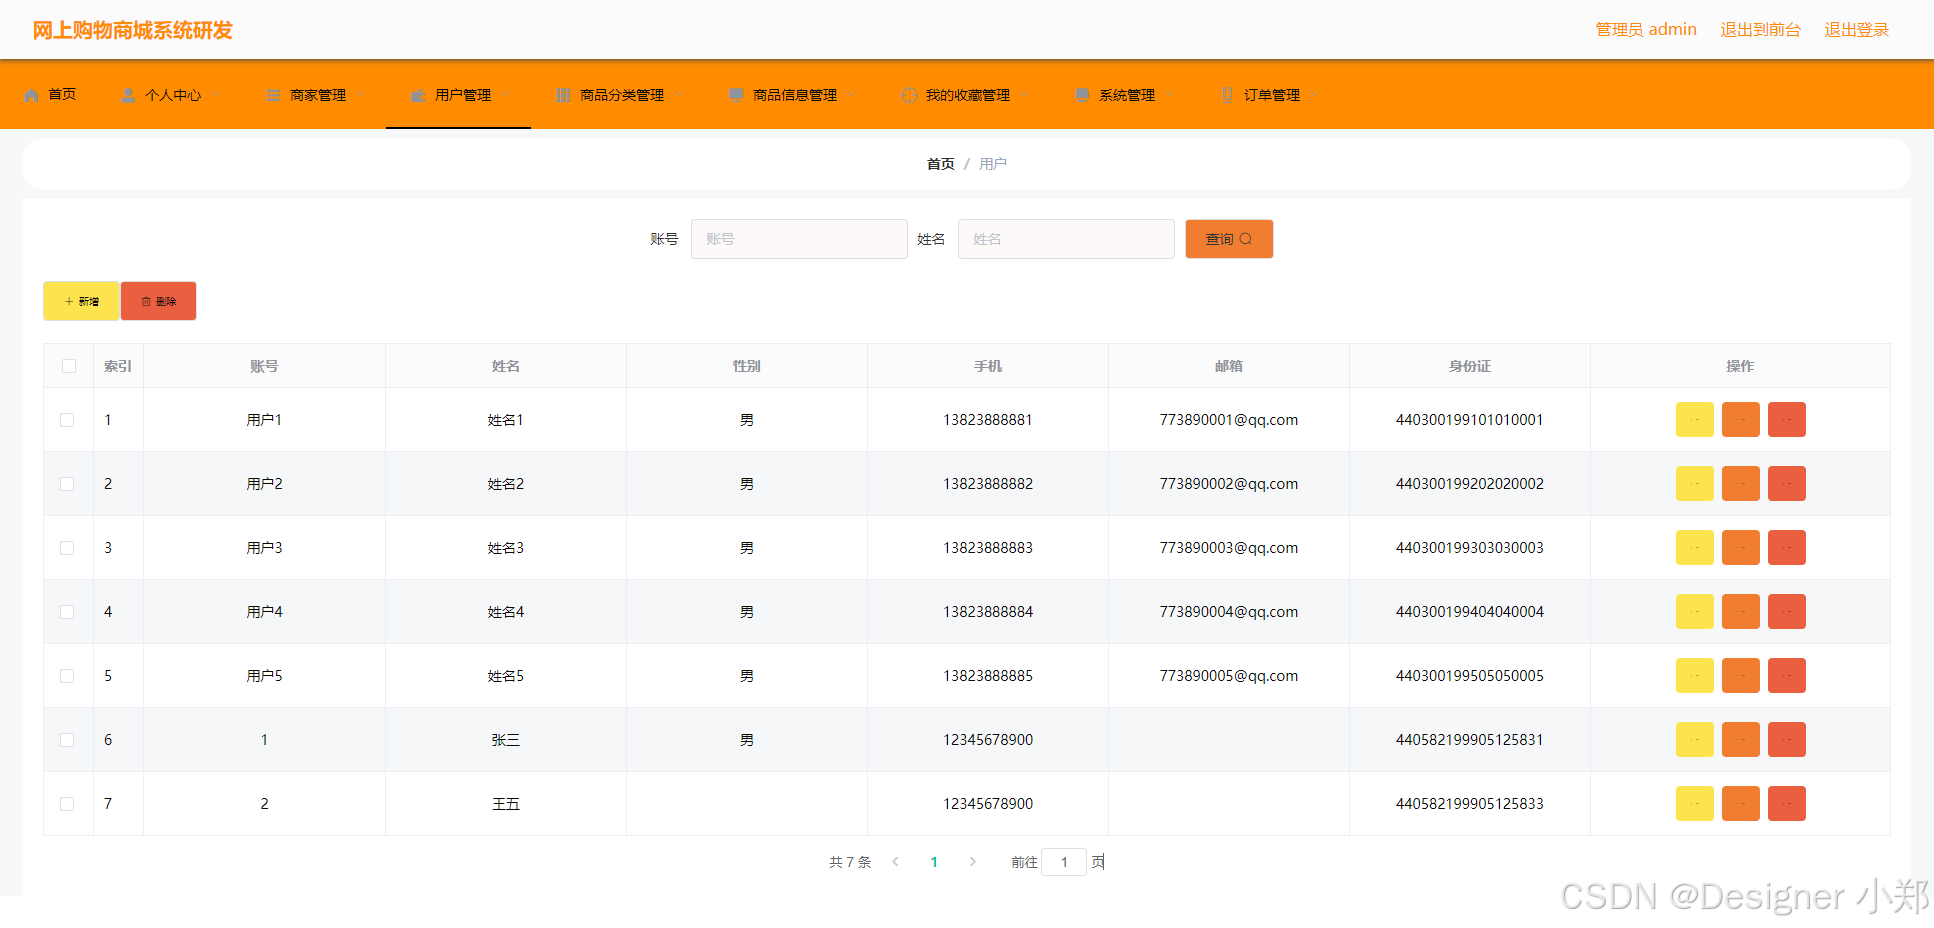Click orange action button in 用户3 row
This screenshot has width=1934, height=928.
pyautogui.click(x=1740, y=548)
